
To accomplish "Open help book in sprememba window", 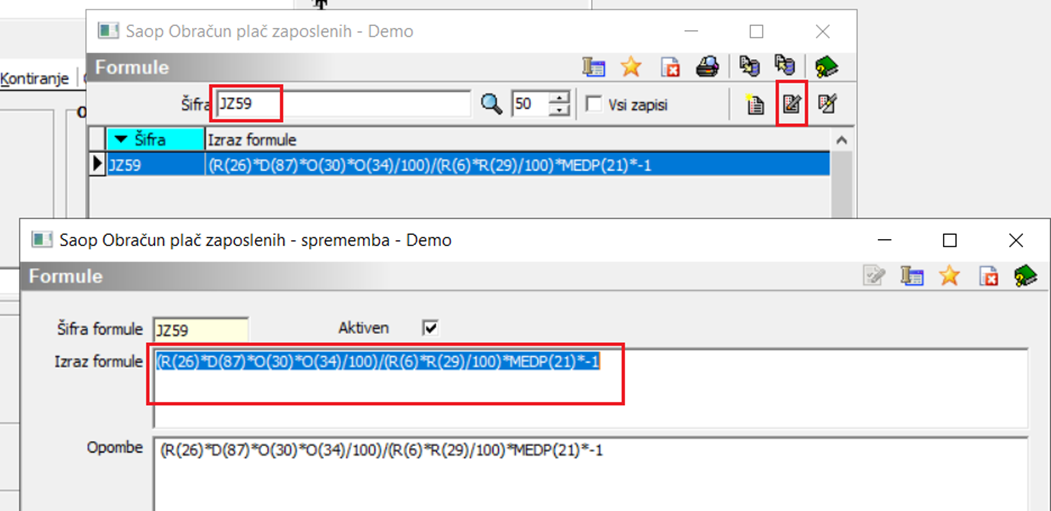I will click(x=1025, y=276).
